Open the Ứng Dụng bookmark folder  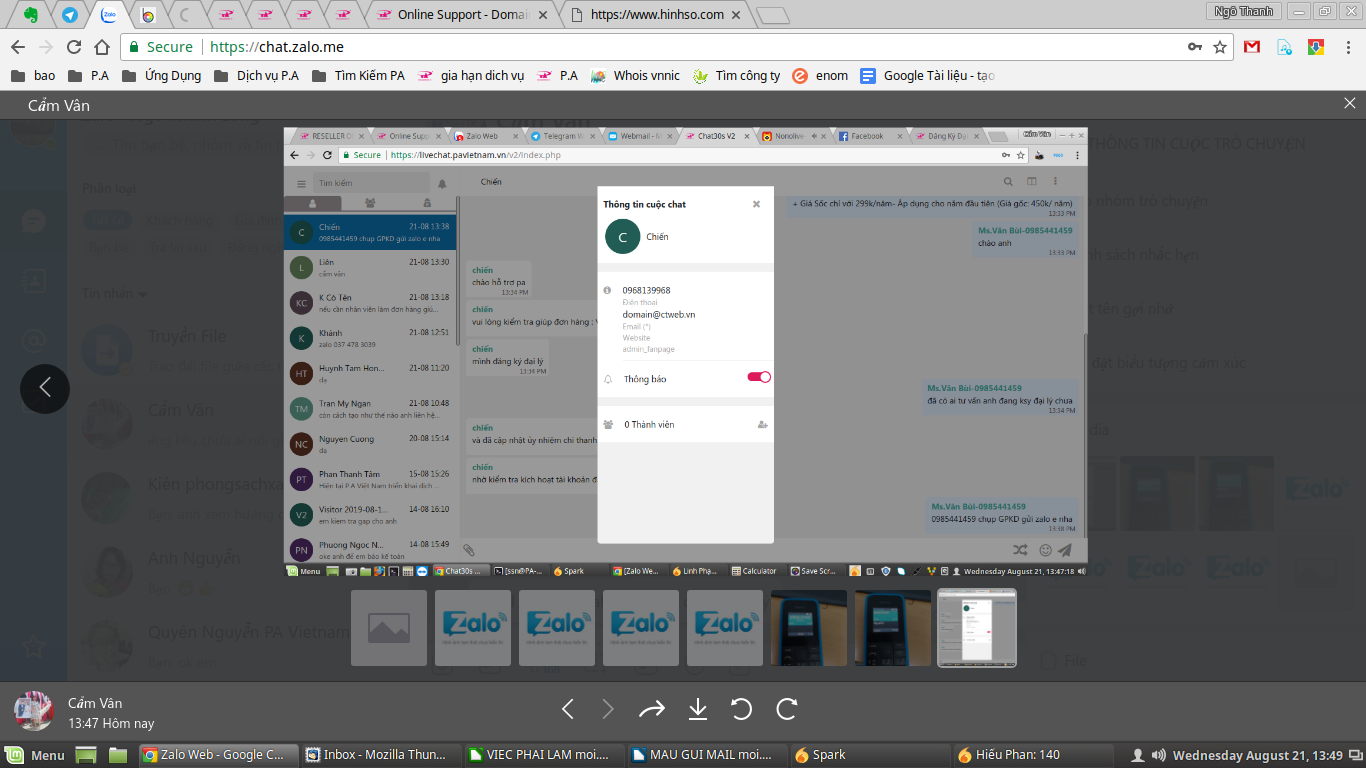coord(161,75)
